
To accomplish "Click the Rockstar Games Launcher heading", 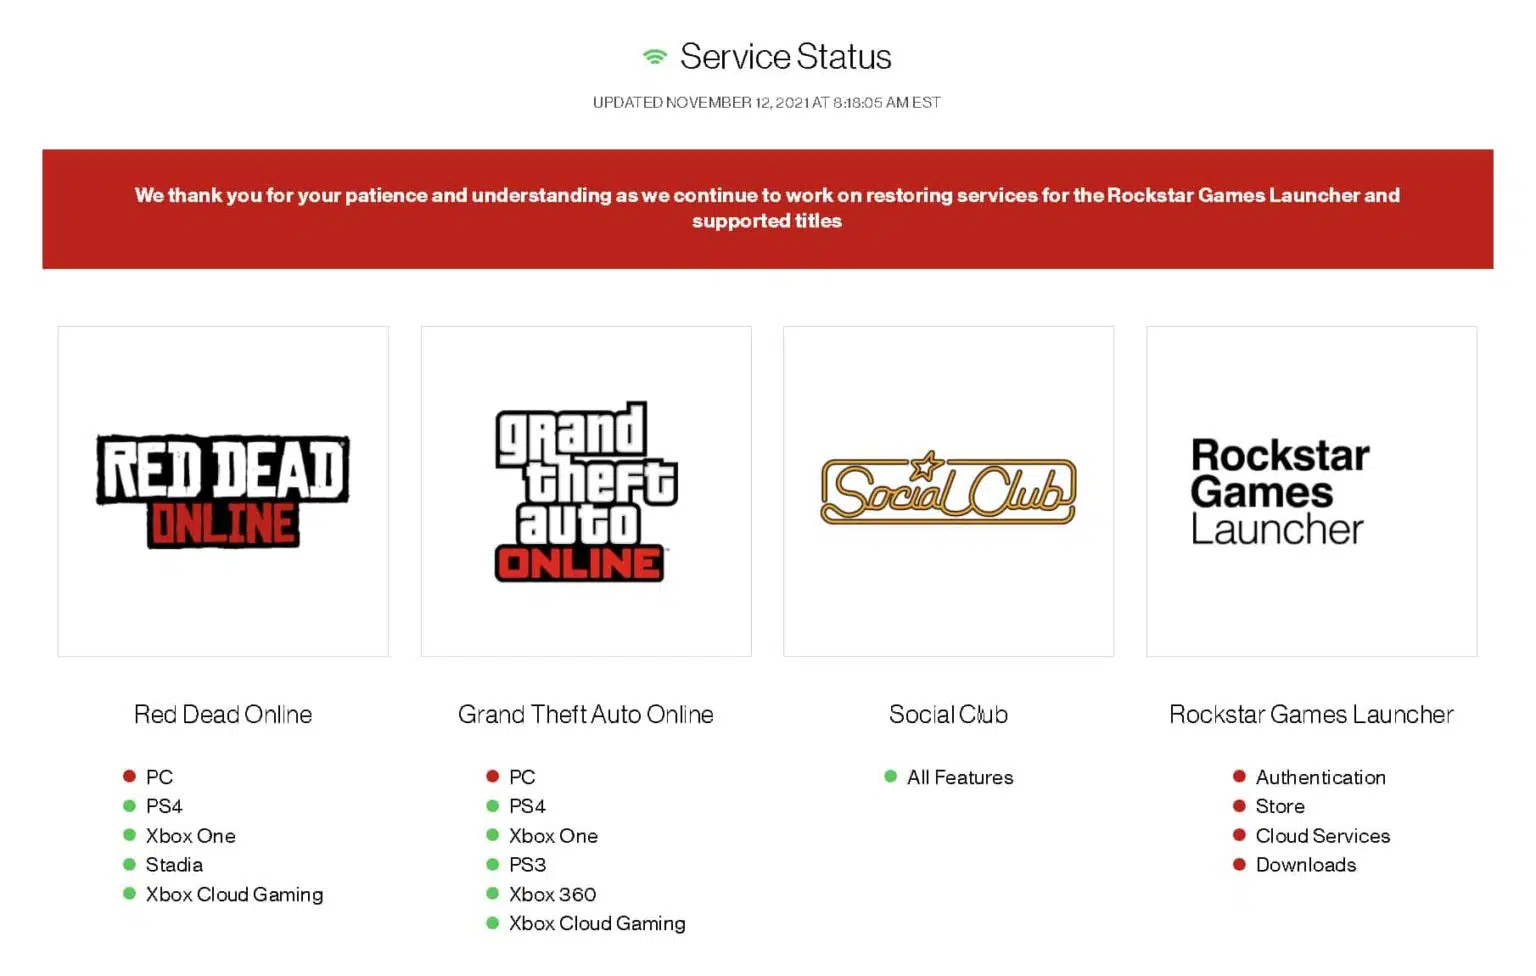I will [x=1311, y=714].
